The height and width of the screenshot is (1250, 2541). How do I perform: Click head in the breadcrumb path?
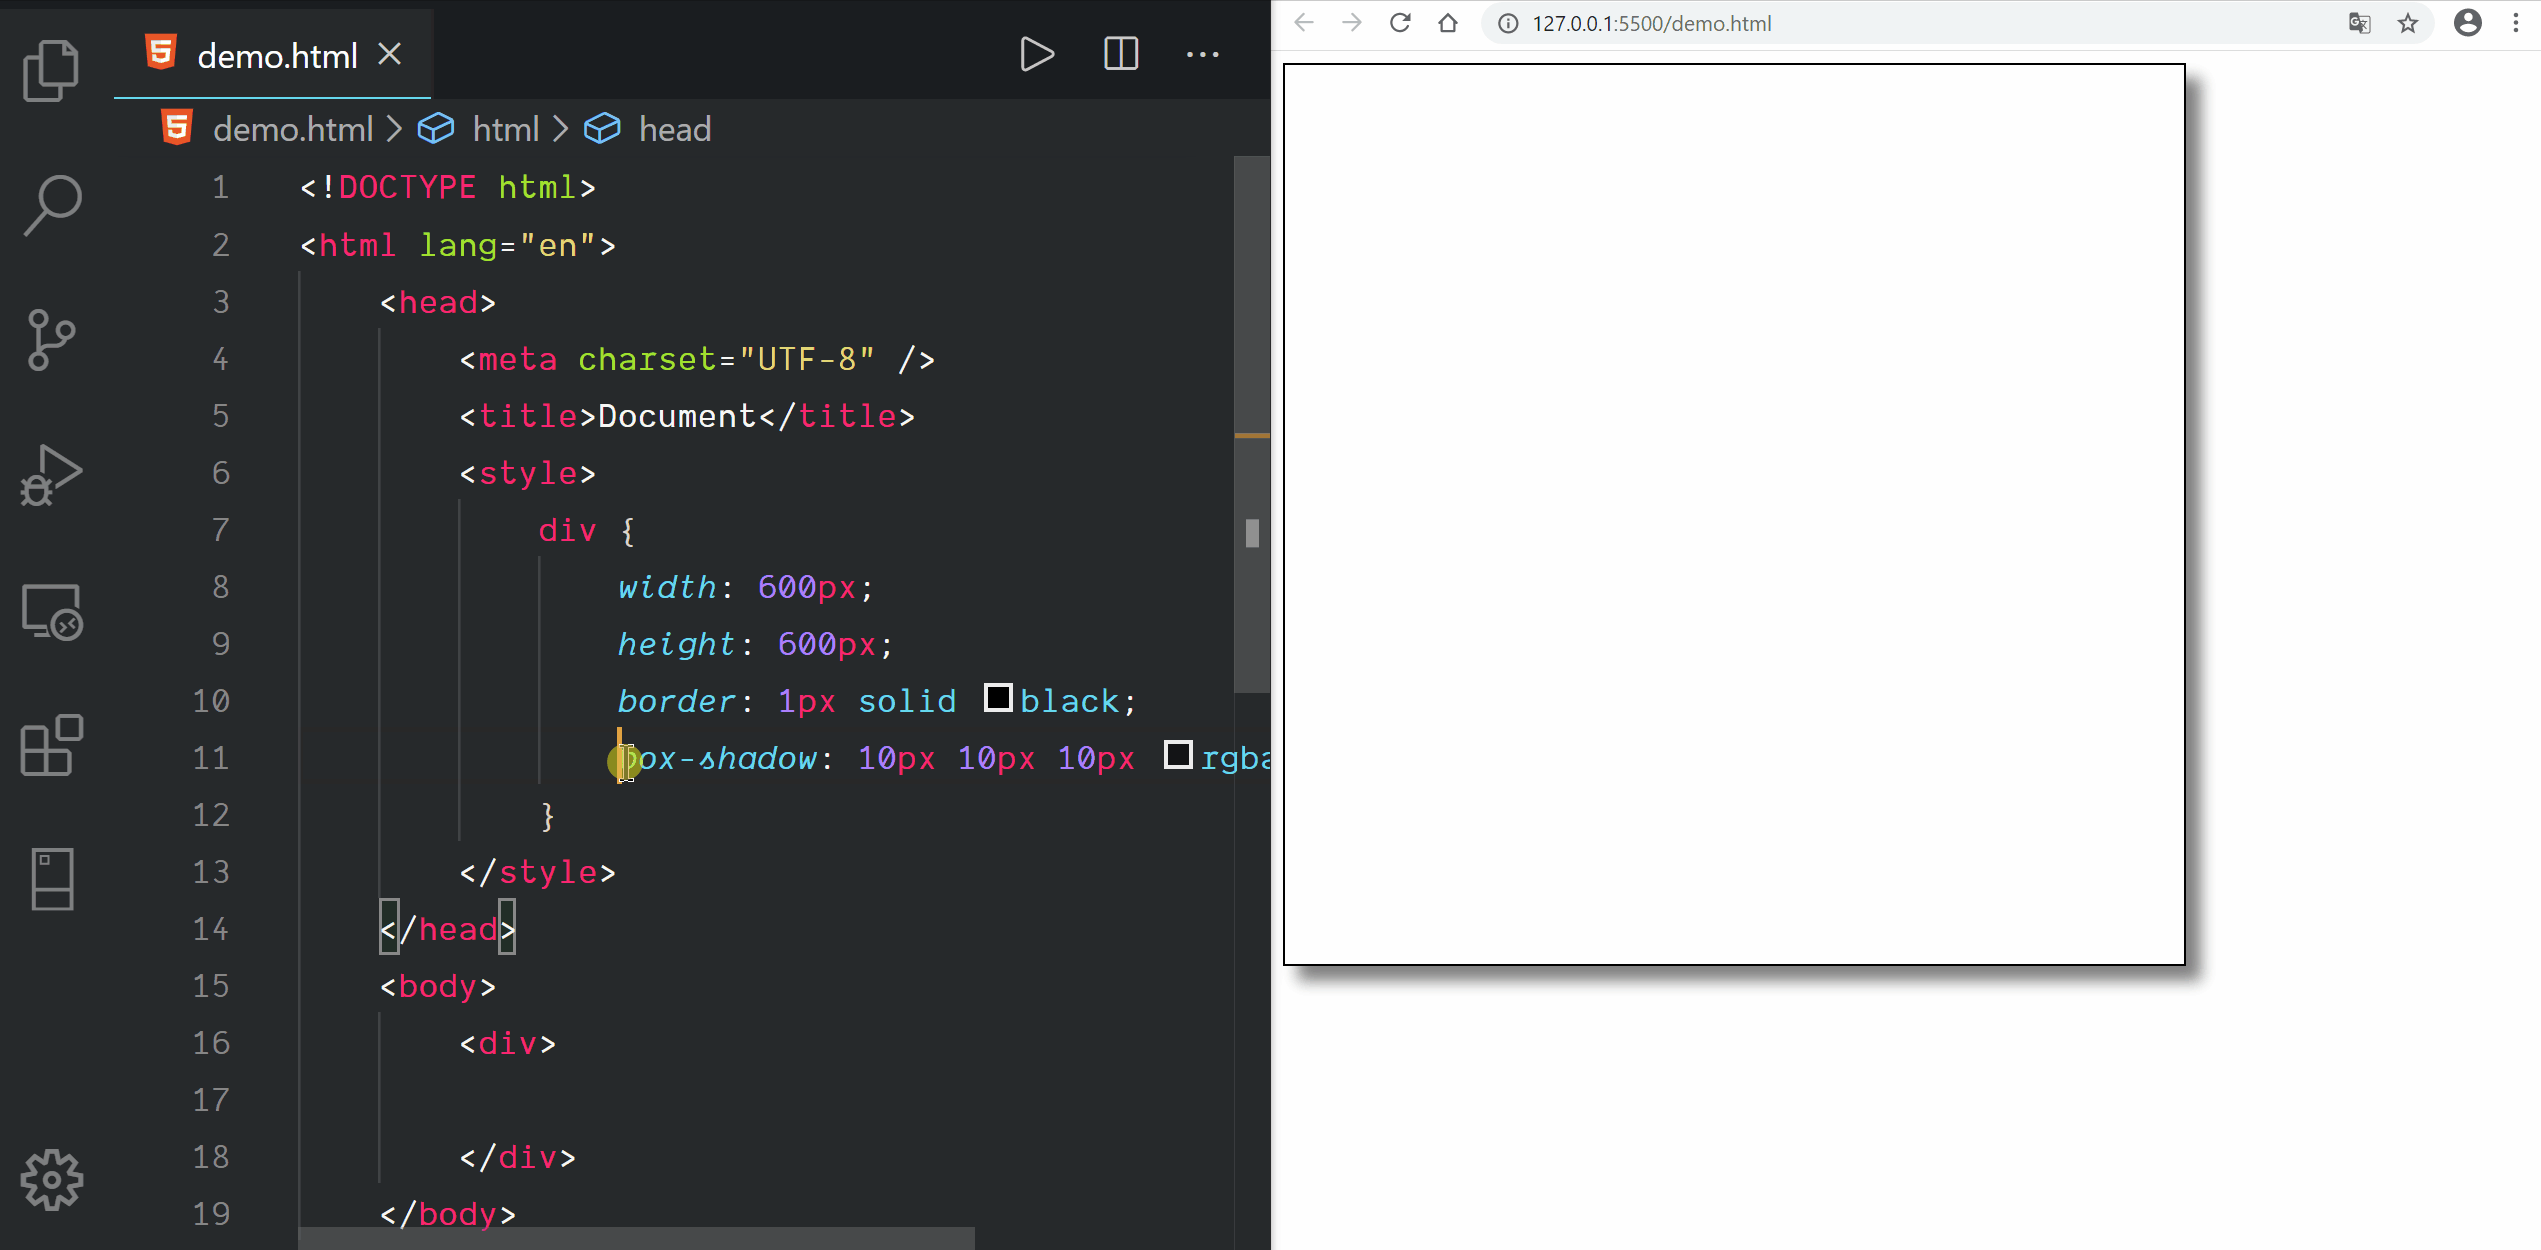point(675,129)
